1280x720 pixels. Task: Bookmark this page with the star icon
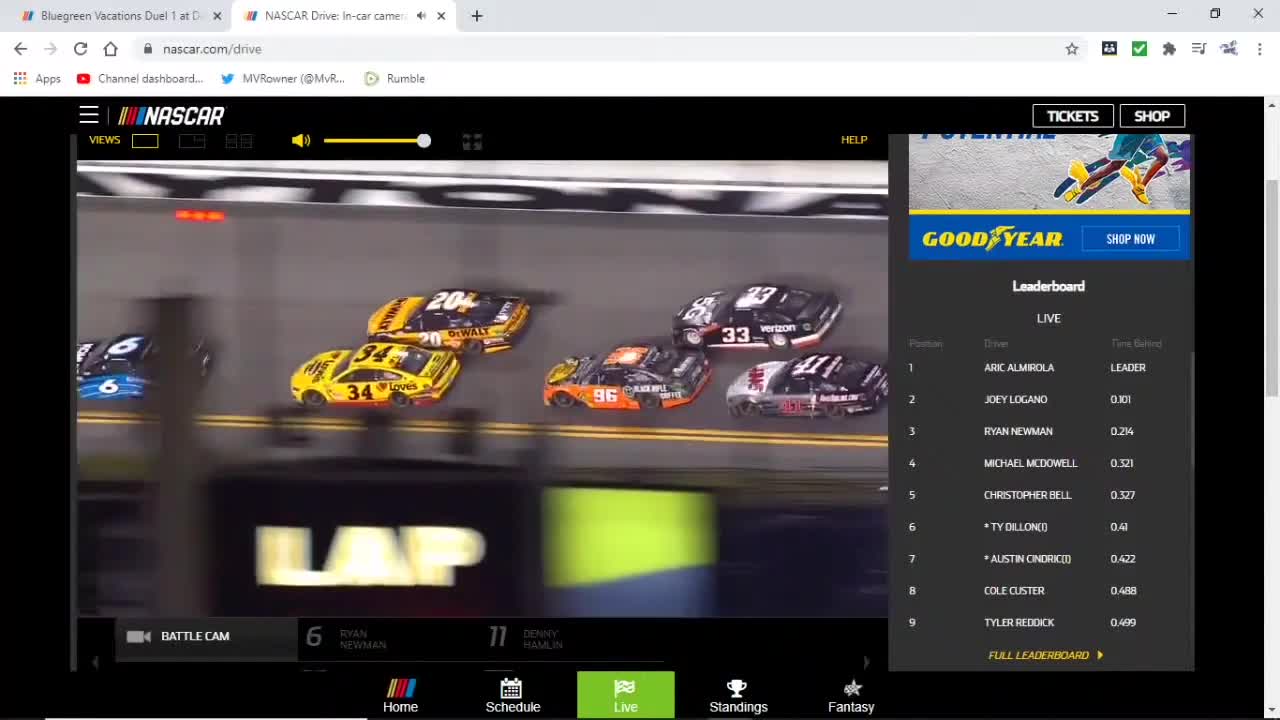1072,49
